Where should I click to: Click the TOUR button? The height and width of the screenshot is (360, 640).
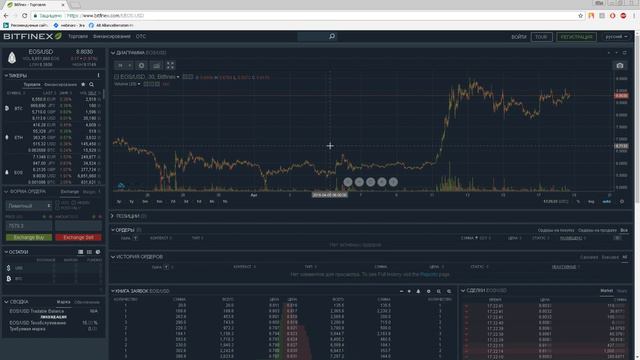(542, 37)
